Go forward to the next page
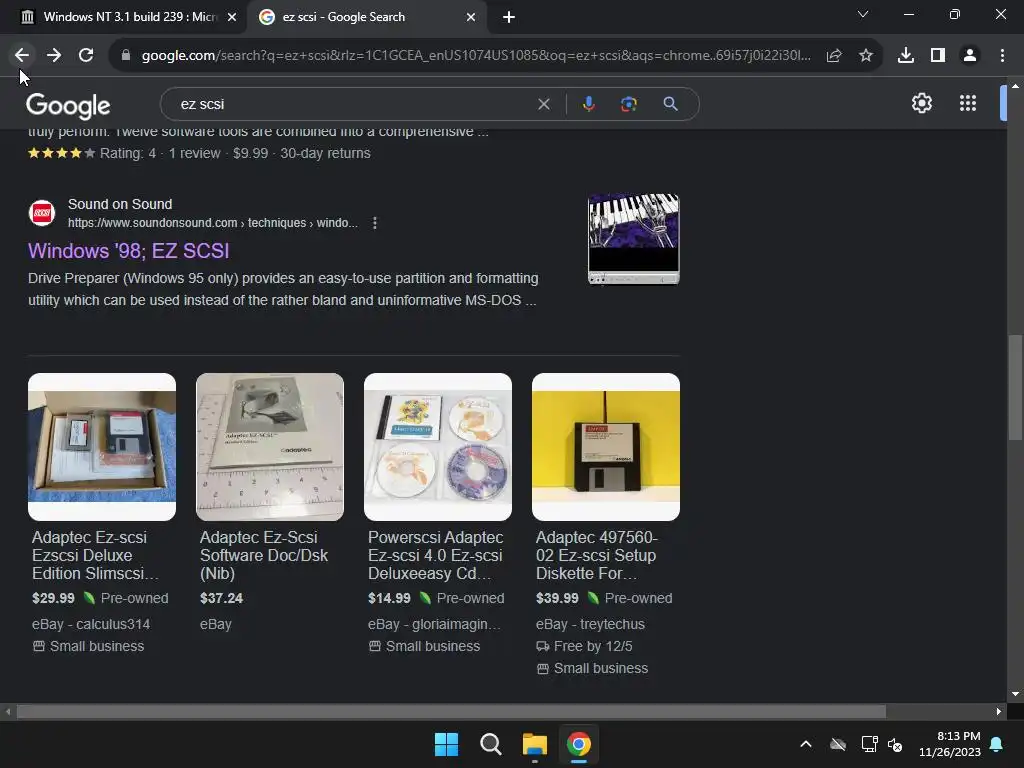Viewport: 1024px width, 768px height. pyautogui.click(x=54, y=56)
